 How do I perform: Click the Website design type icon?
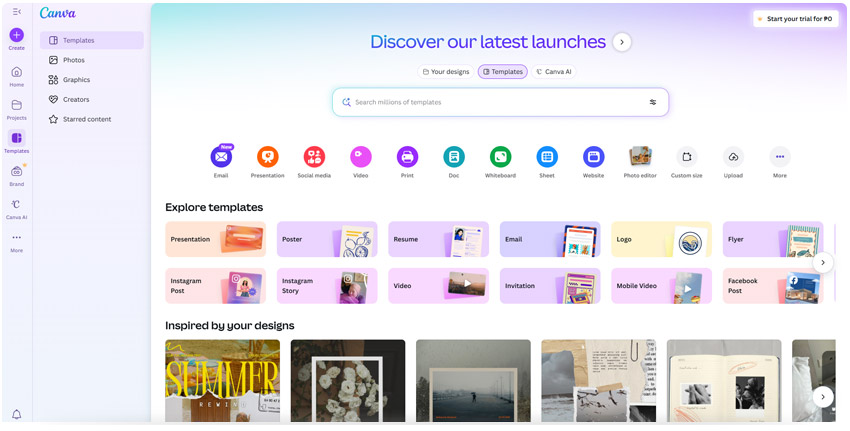(x=594, y=157)
